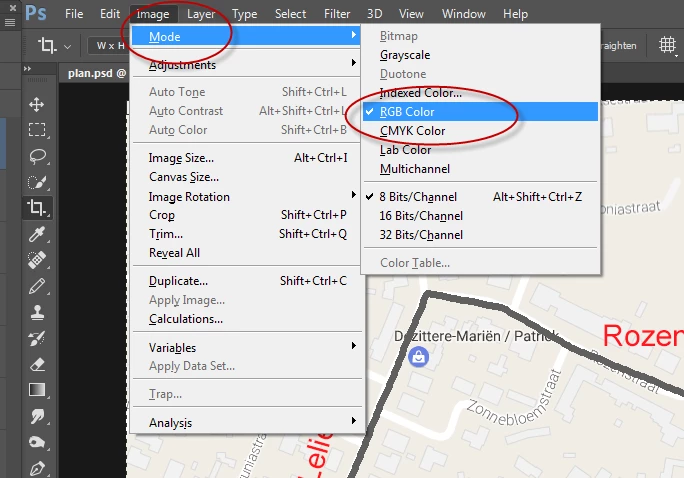Screen dimensions: 684x478
Task: Open the W x H ratio dropdown
Action: point(109,45)
